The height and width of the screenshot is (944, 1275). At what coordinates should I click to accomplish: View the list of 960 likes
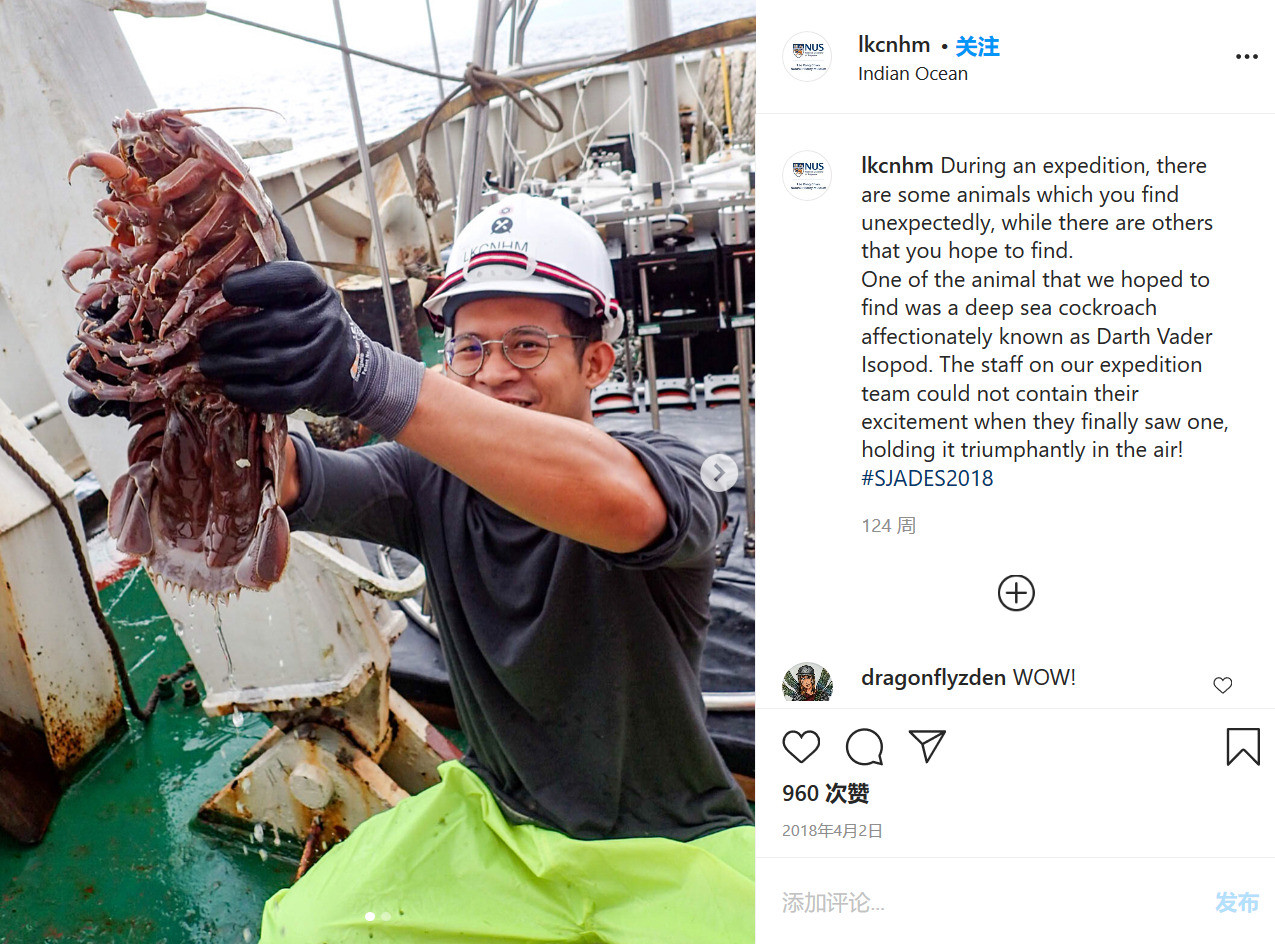(825, 794)
